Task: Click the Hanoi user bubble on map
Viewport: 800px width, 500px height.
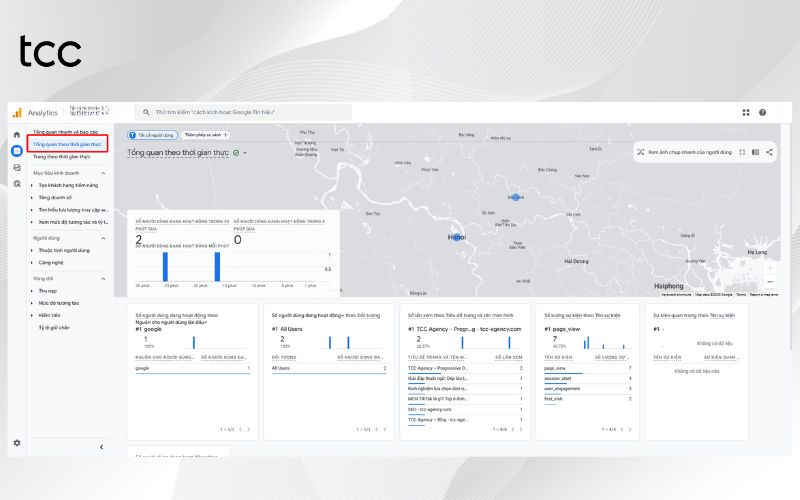Action: [x=457, y=237]
